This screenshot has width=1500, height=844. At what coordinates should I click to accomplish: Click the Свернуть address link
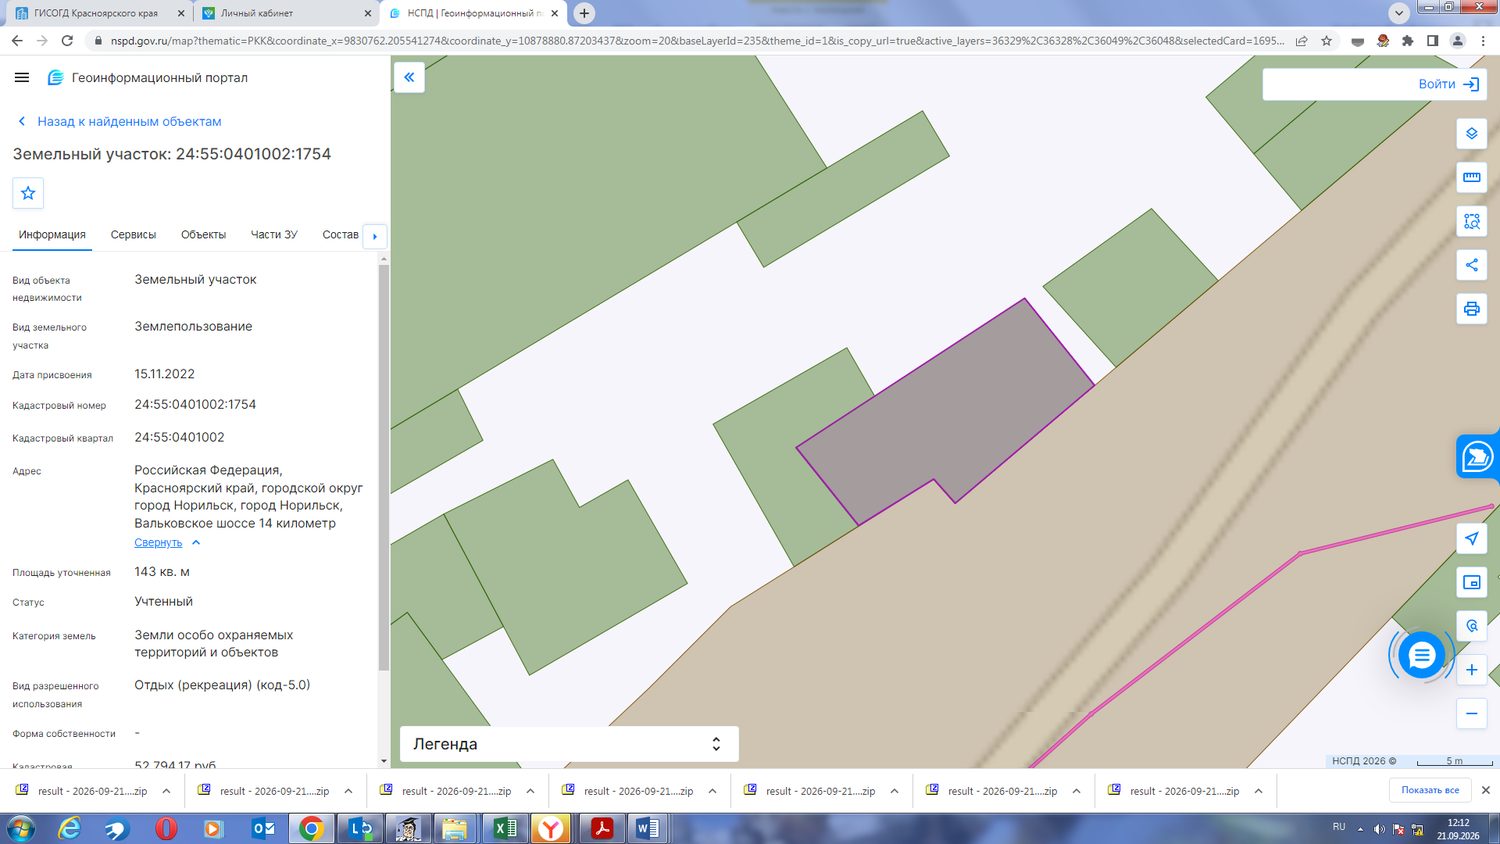point(158,542)
